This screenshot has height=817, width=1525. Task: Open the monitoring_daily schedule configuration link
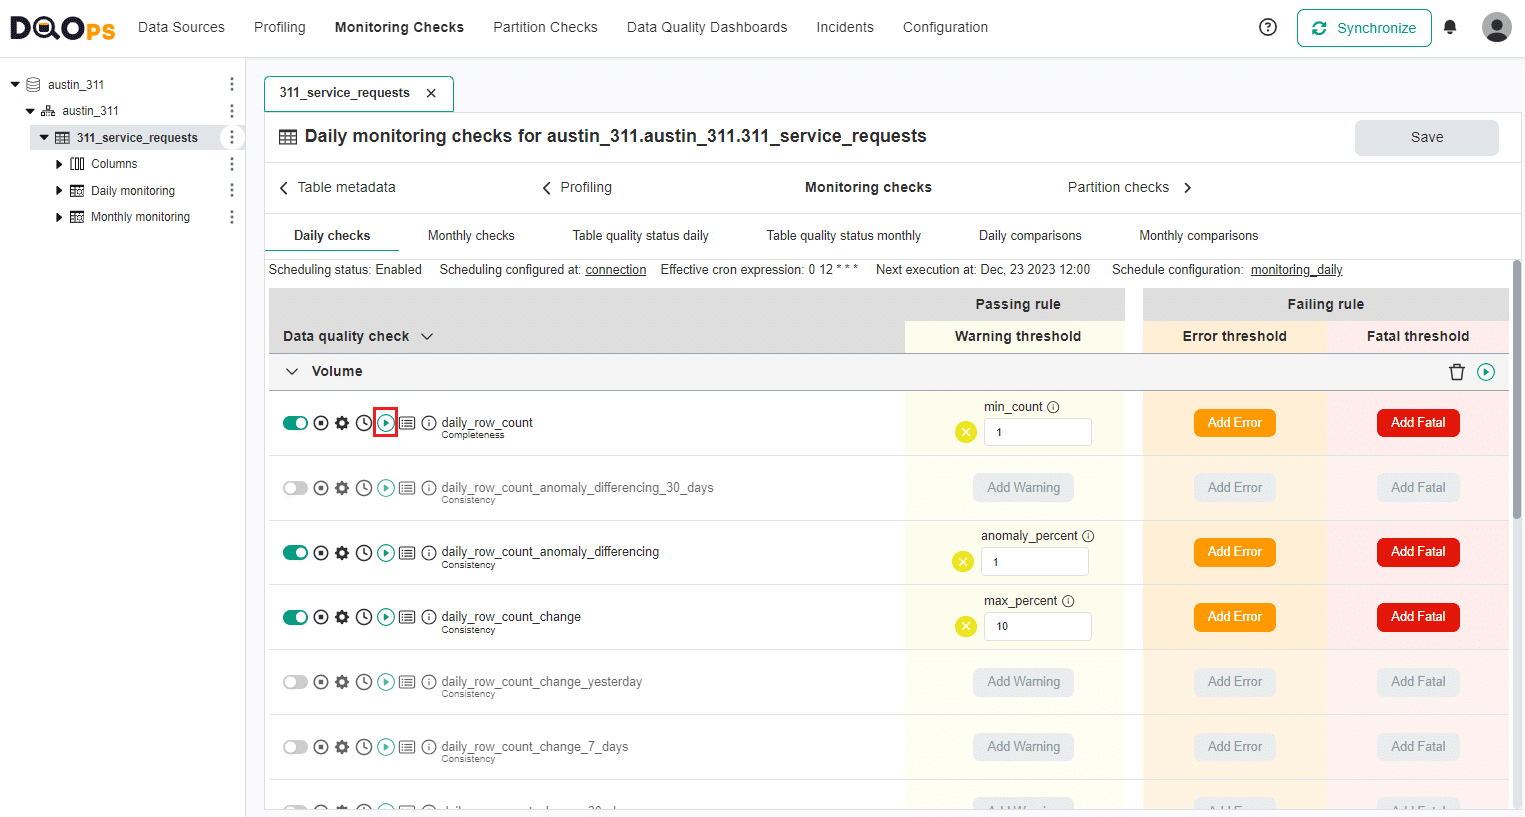coord(1296,269)
